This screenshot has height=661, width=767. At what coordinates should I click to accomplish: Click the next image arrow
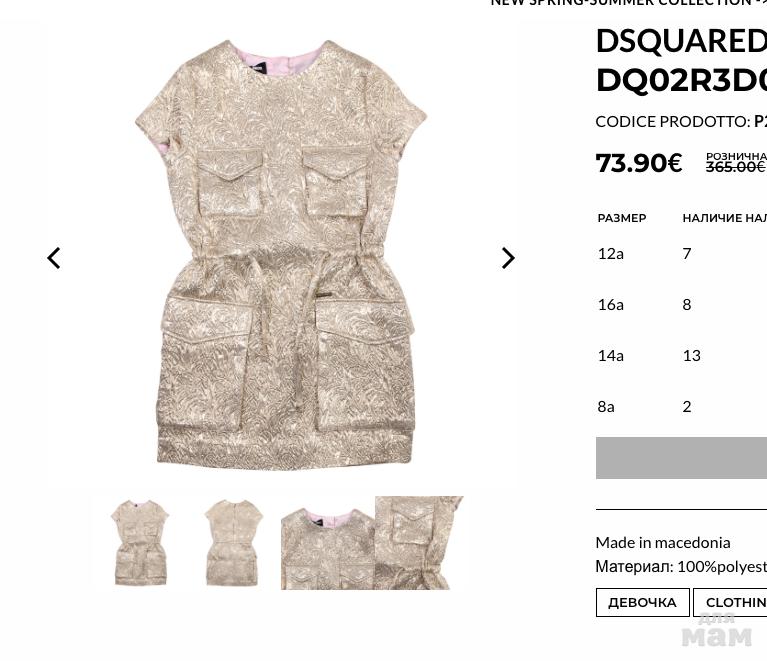point(508,258)
